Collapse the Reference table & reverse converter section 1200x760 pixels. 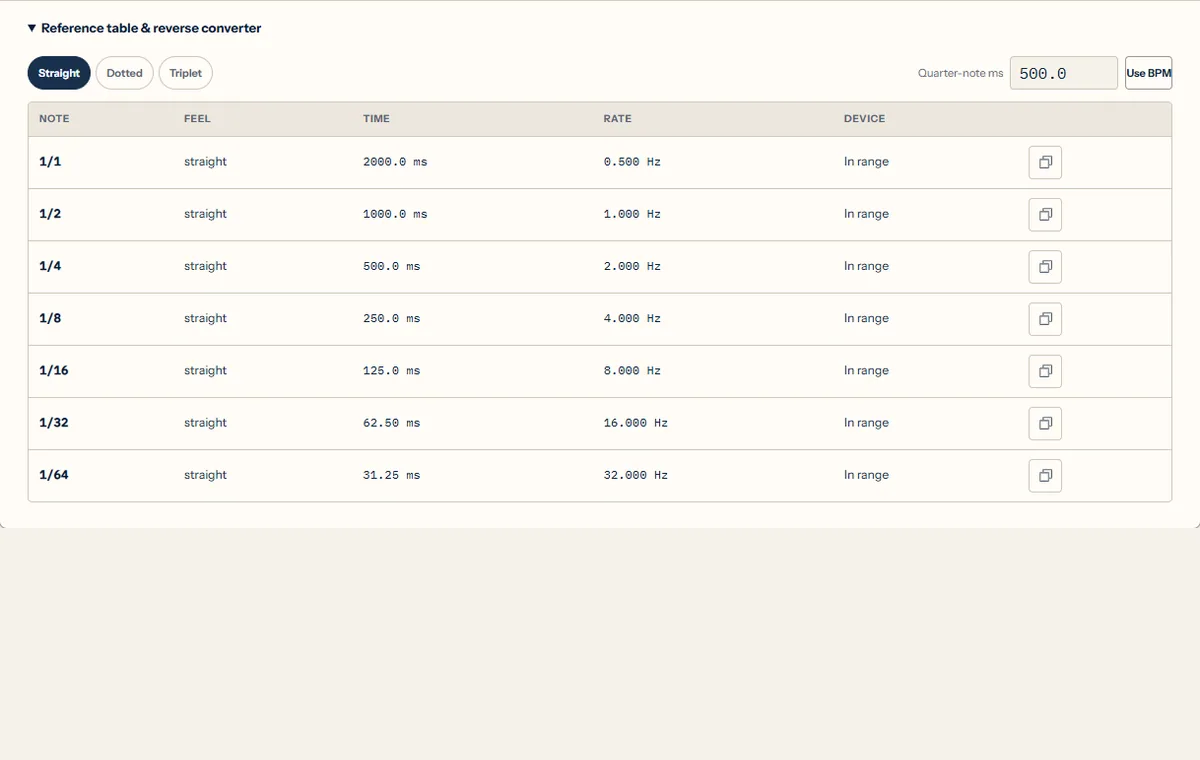tap(145, 28)
